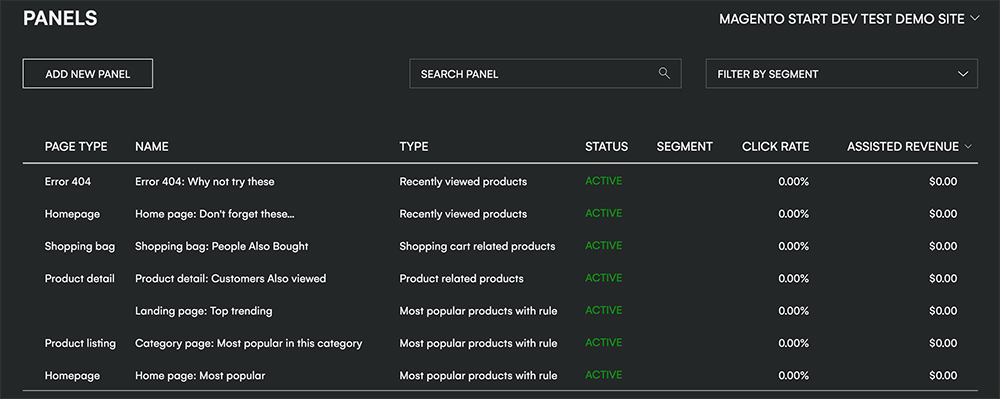Screen dimensions: 1000x399
Task: Open panel 'Home page: Most popular'
Action: click(x=200, y=376)
